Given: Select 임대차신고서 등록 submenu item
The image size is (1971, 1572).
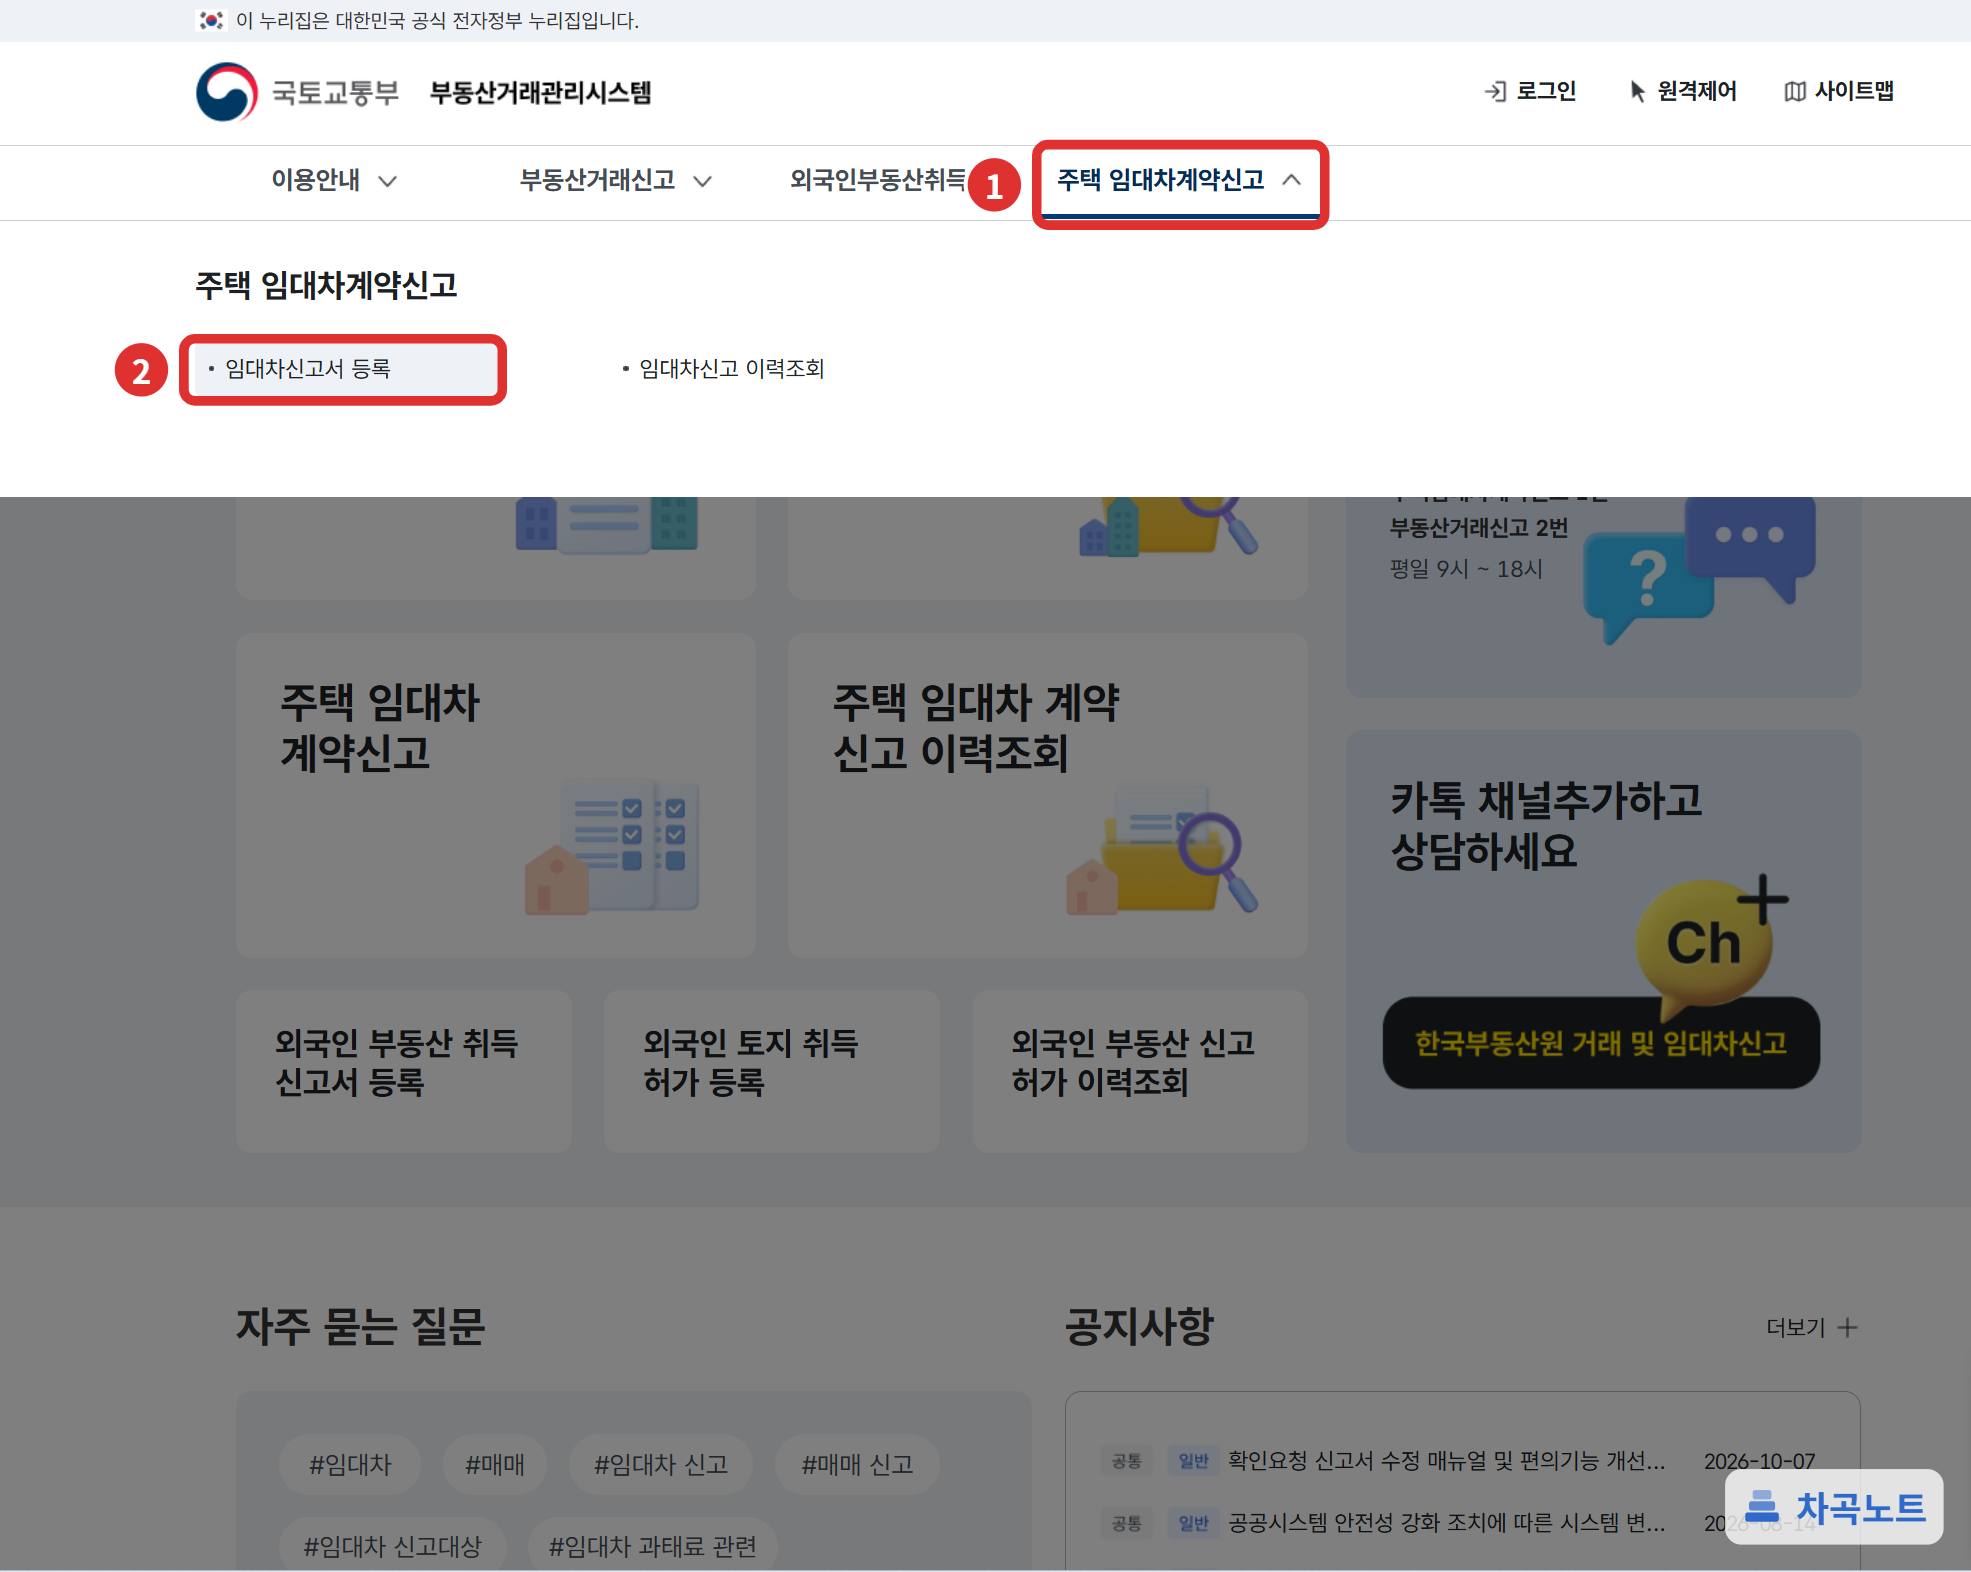Looking at the screenshot, I should click(x=343, y=369).
